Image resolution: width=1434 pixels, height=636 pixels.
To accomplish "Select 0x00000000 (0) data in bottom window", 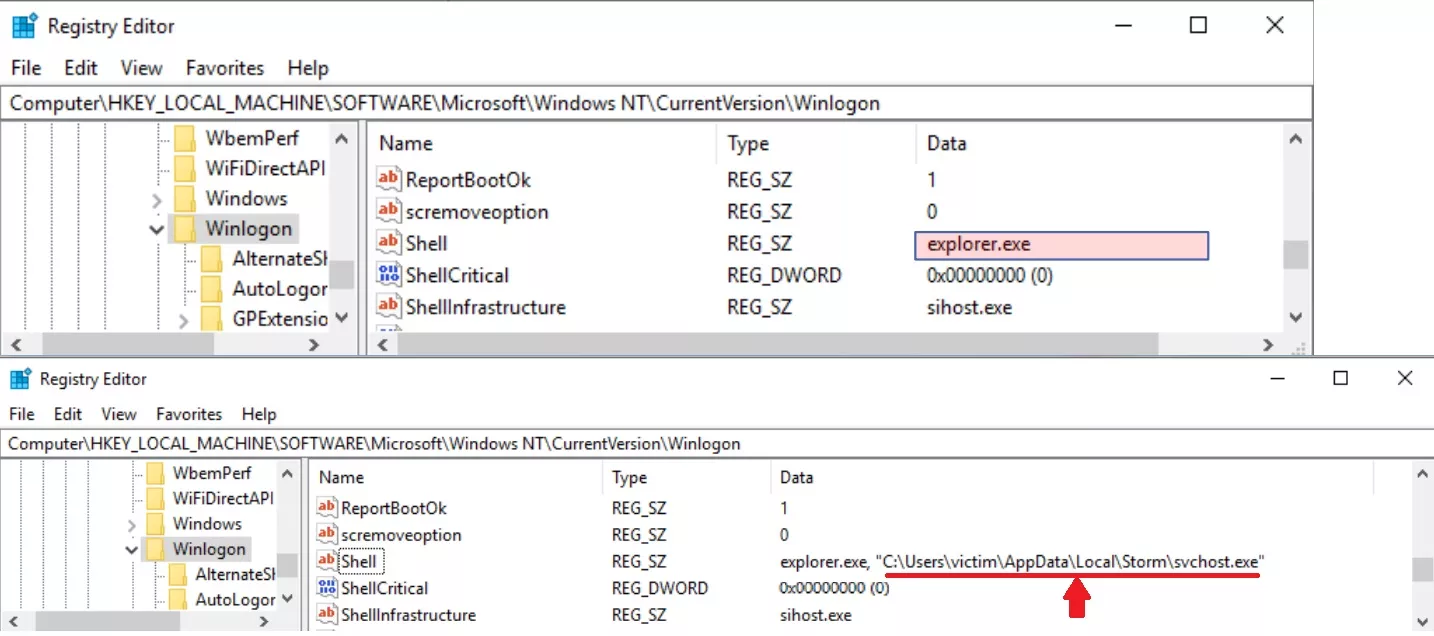I will [x=834, y=588].
